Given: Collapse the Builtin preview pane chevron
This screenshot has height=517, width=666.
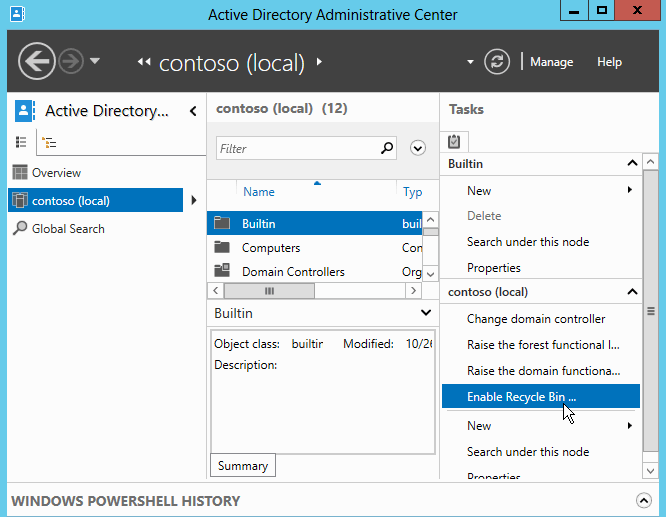Looking at the screenshot, I should [426, 313].
